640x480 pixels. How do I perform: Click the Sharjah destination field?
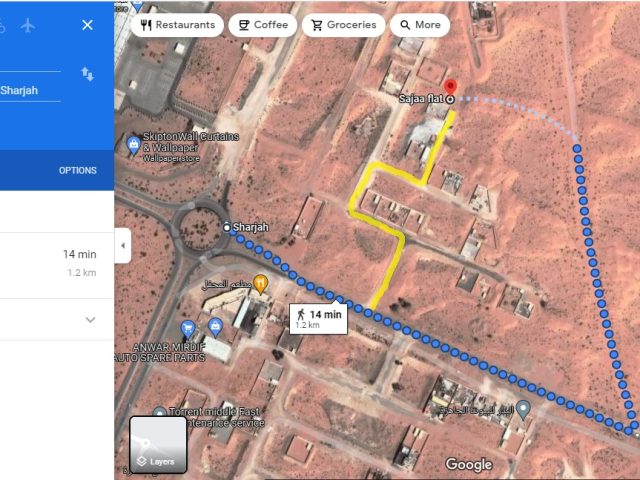(30, 91)
